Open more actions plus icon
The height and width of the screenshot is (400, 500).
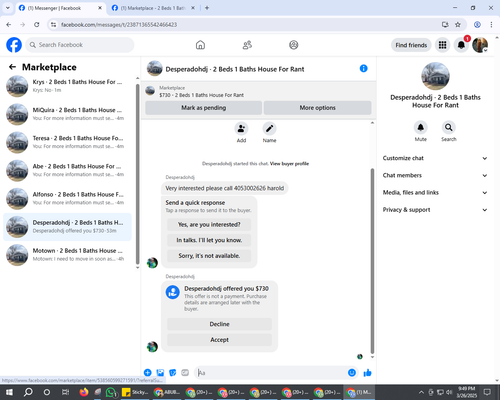coord(148,373)
